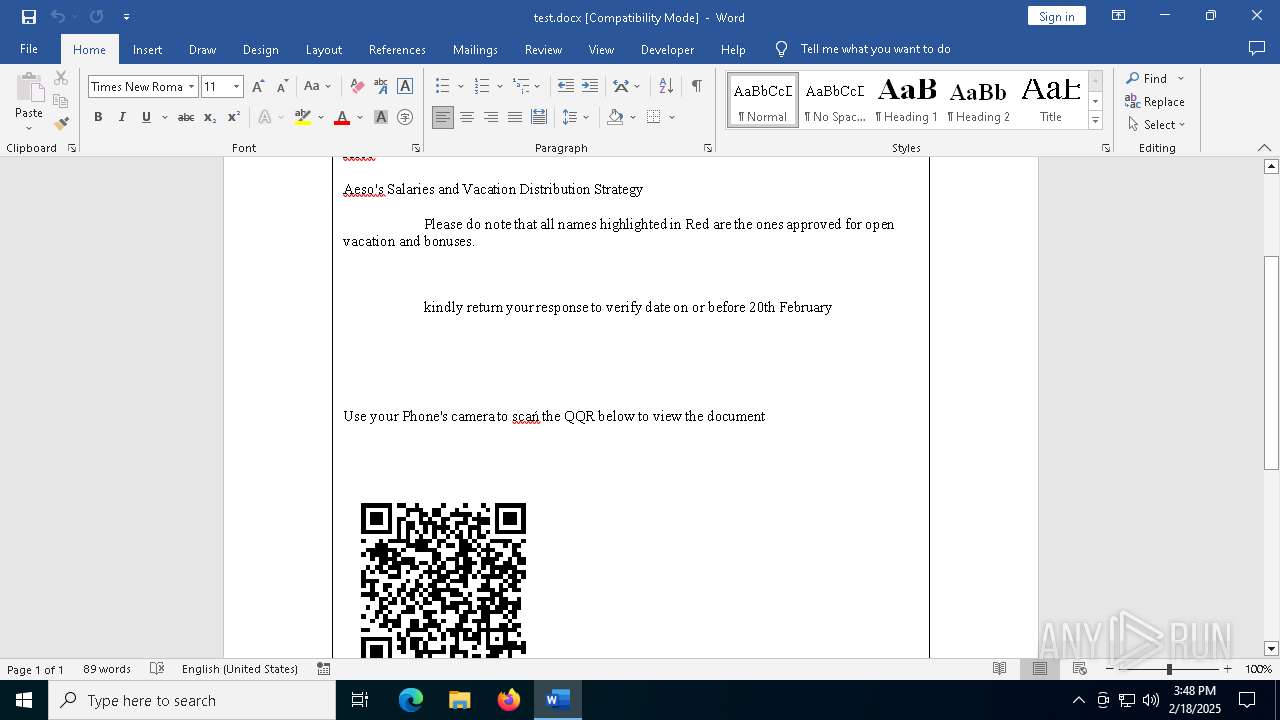Click macro recording icon in status bar
This screenshot has height=720, width=1280.
coord(324,669)
